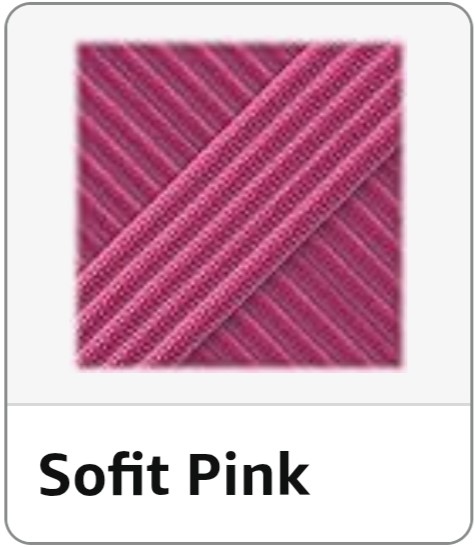
Task: Click the divider above Sofit Pink label
Action: 239,405
